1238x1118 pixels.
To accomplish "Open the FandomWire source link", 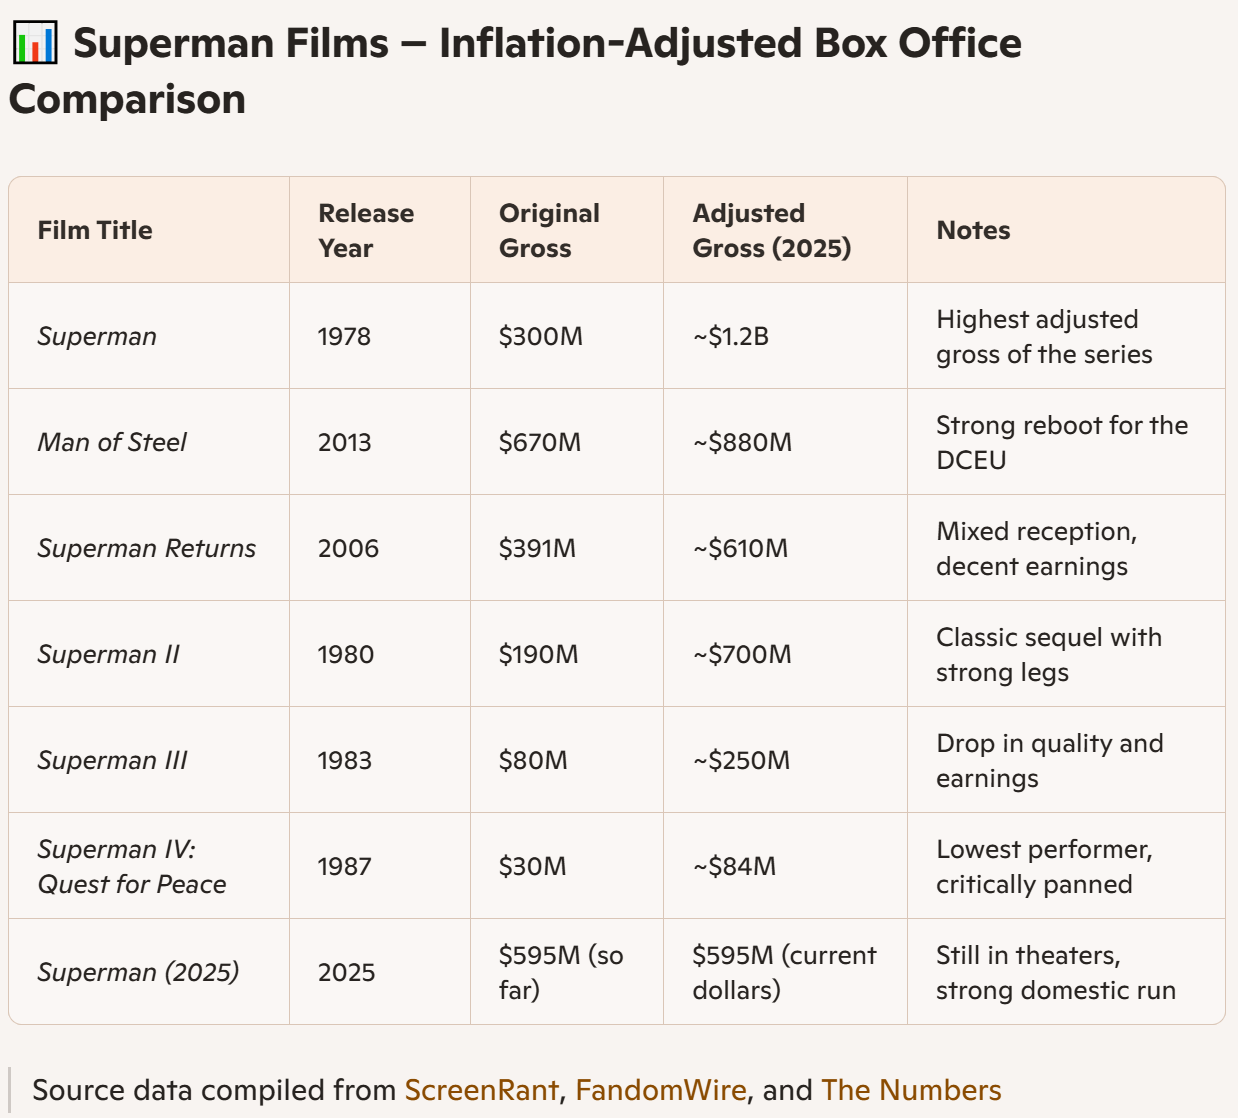I will [661, 1090].
